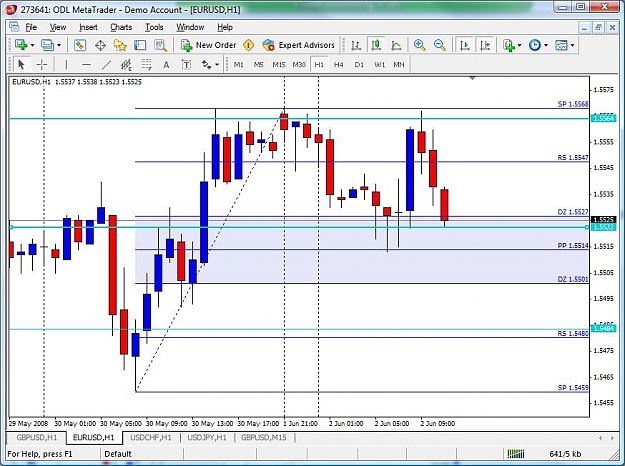Expand the Indicators dropdown arrow
The height and width of the screenshot is (466, 625).
pyautogui.click(x=519, y=45)
